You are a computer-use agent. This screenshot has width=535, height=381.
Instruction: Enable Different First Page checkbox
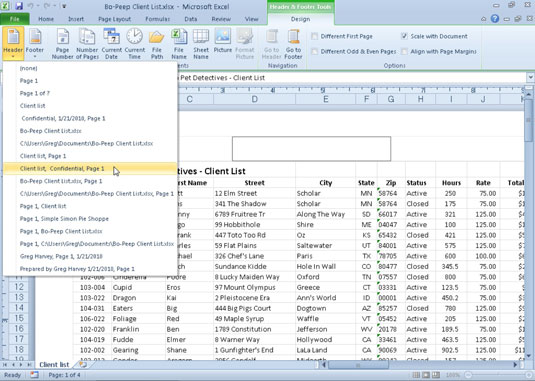315,36
